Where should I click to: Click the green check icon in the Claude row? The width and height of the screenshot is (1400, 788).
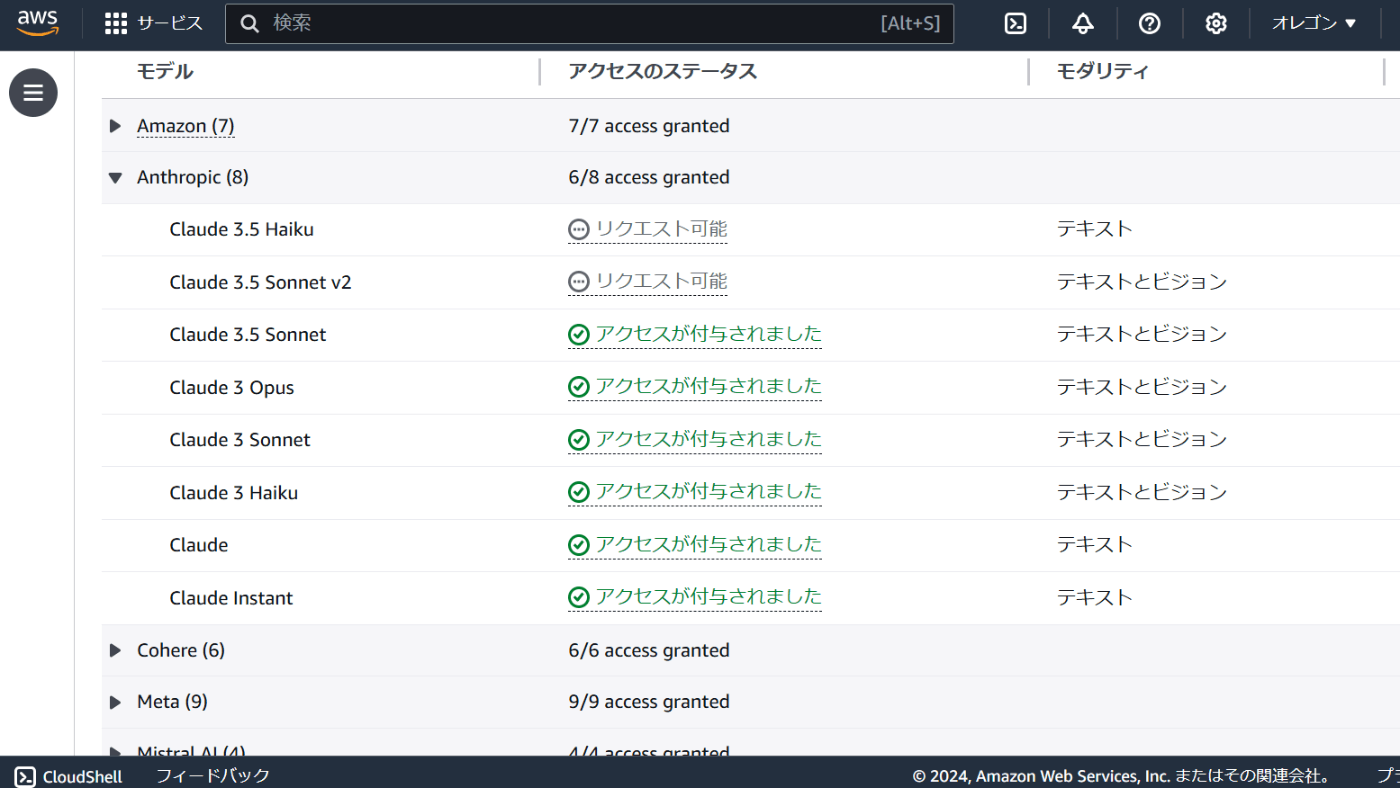pos(578,545)
